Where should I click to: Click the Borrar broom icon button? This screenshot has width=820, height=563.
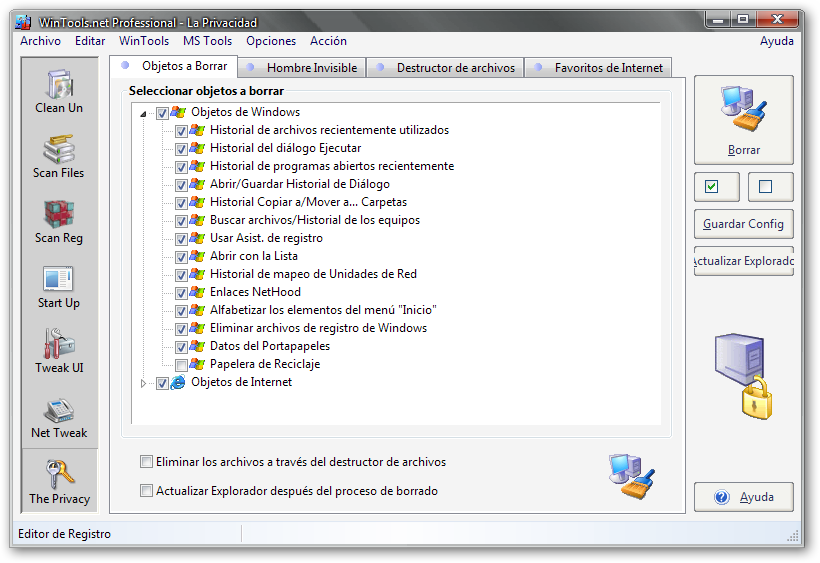coord(743,120)
